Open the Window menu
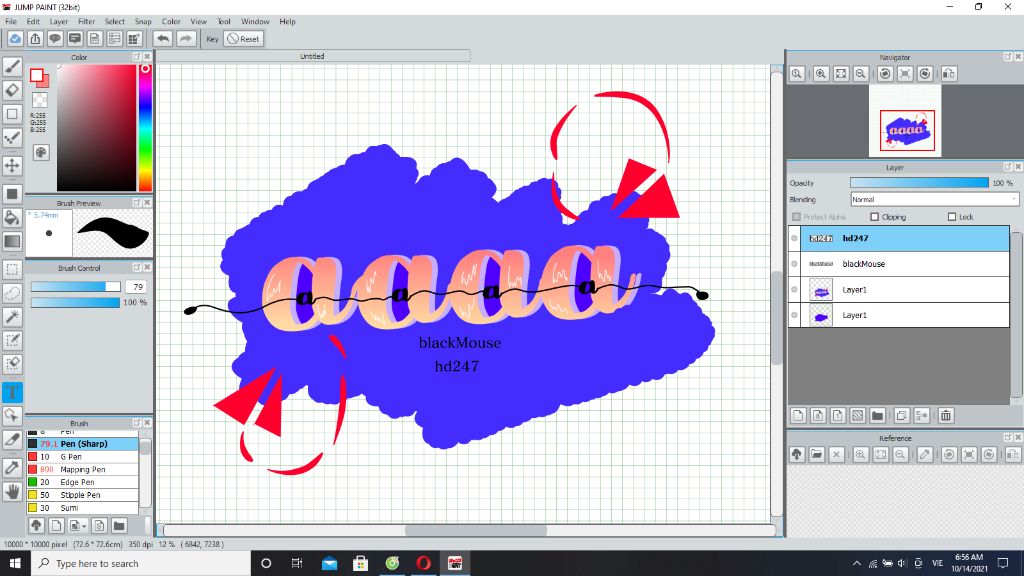This screenshot has height=576, width=1024. click(255, 22)
